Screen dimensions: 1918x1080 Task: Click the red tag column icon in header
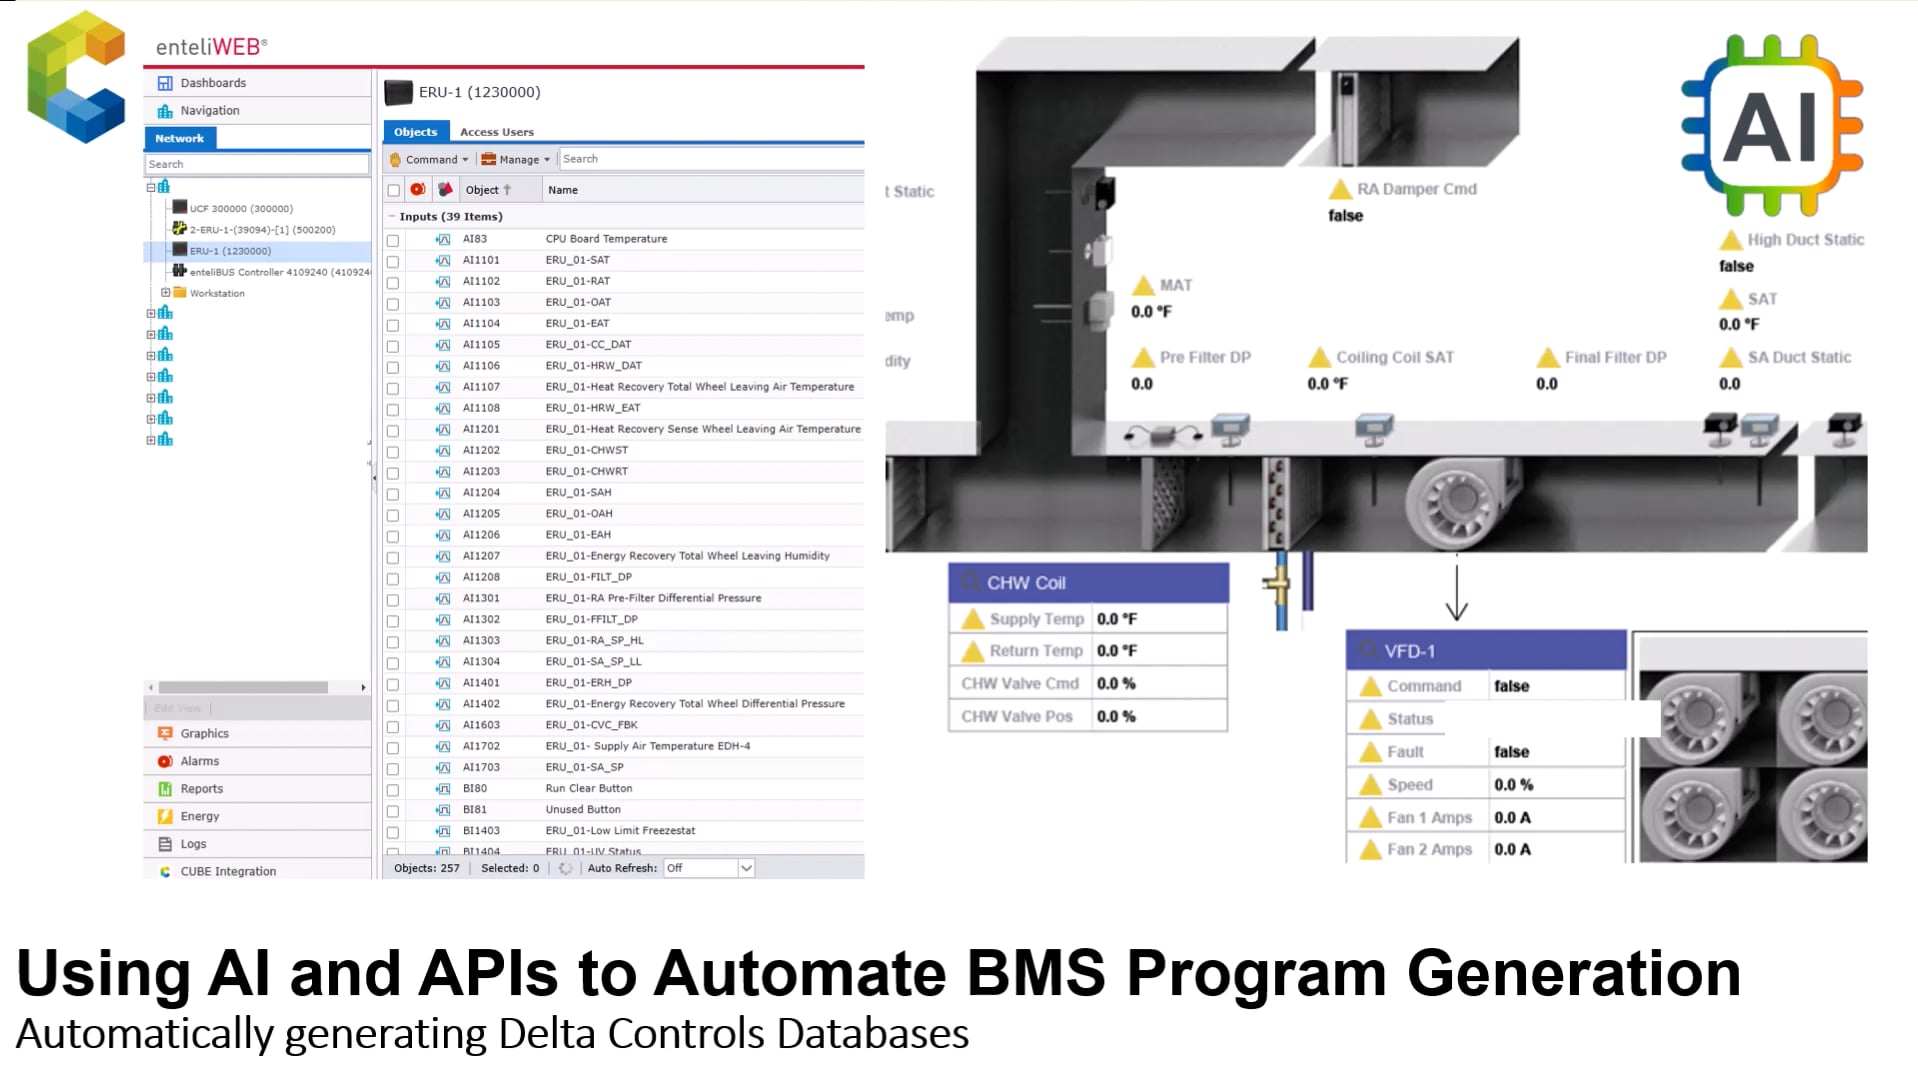click(x=445, y=189)
